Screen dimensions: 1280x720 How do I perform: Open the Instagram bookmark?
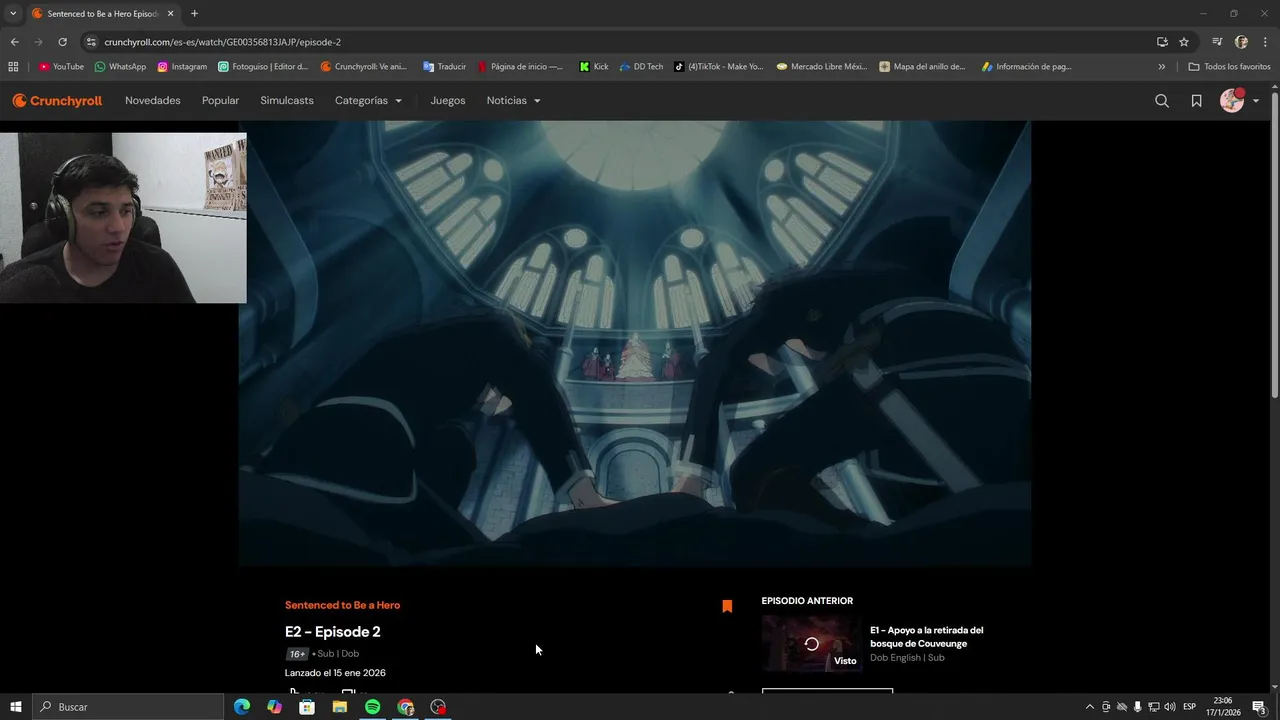click(x=182, y=67)
